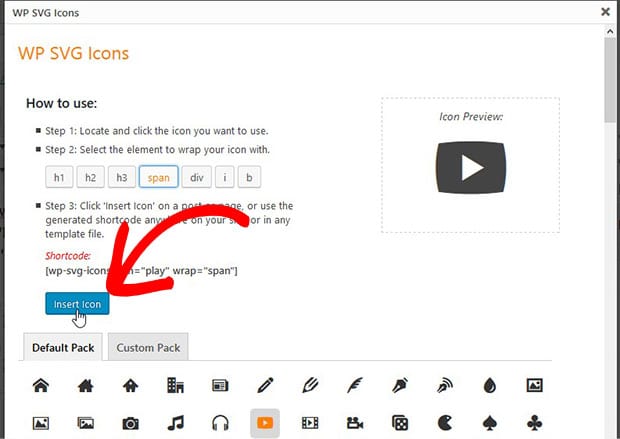Toggle the span wrap element
Image resolution: width=620 pixels, height=439 pixels.
coord(159,177)
